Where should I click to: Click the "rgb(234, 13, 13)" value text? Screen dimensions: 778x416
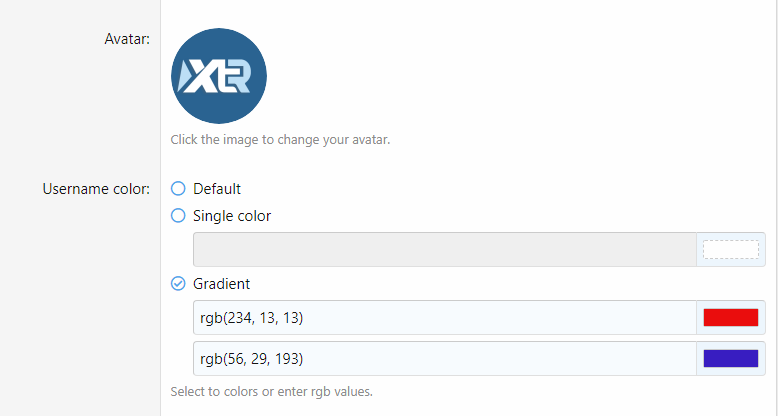[x=251, y=318]
